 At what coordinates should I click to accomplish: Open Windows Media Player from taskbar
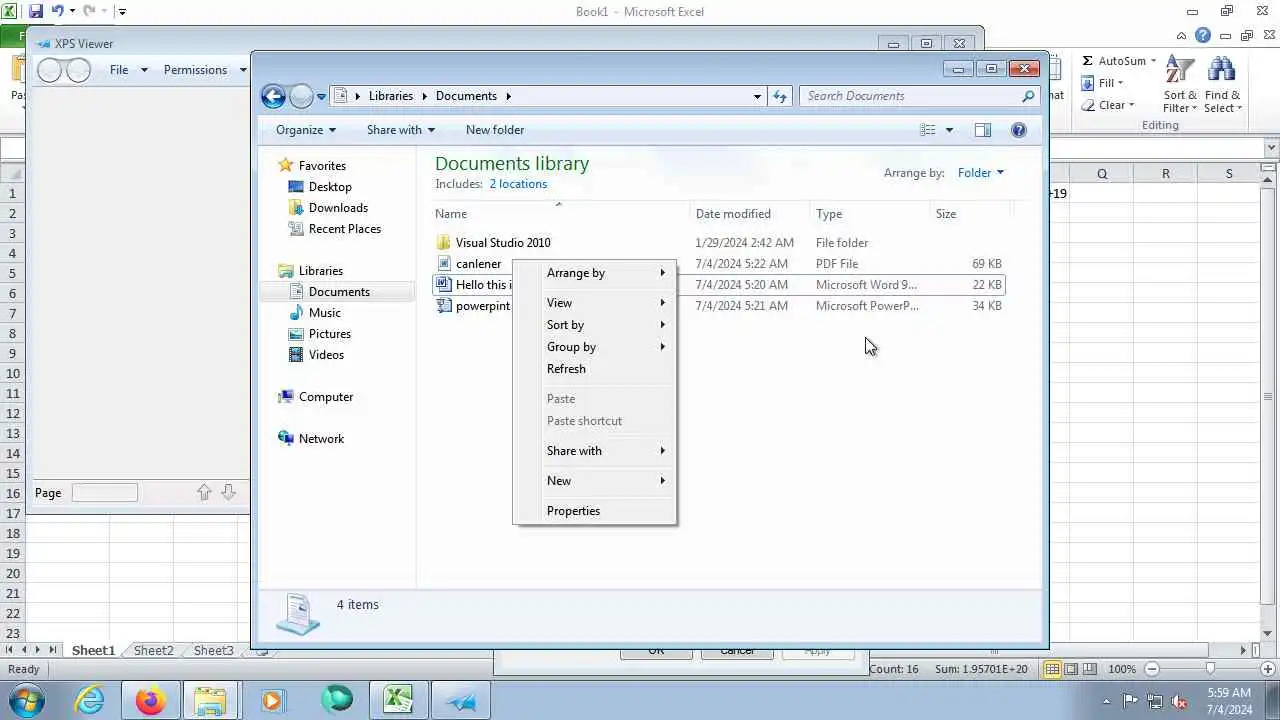tap(272, 700)
